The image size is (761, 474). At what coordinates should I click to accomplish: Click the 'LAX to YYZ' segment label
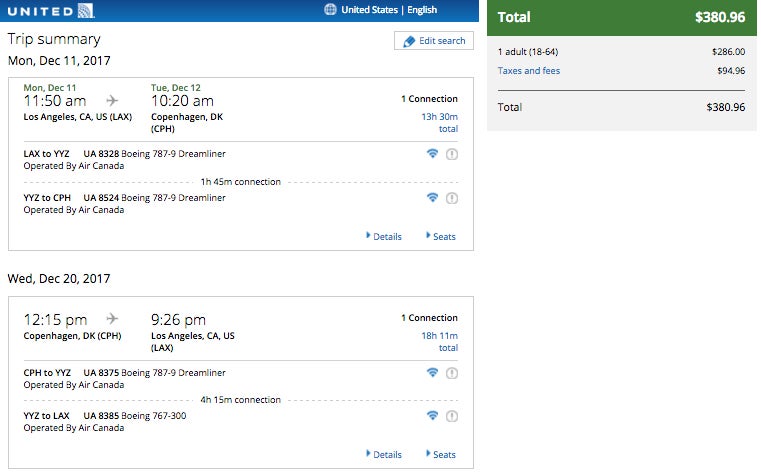[47, 154]
